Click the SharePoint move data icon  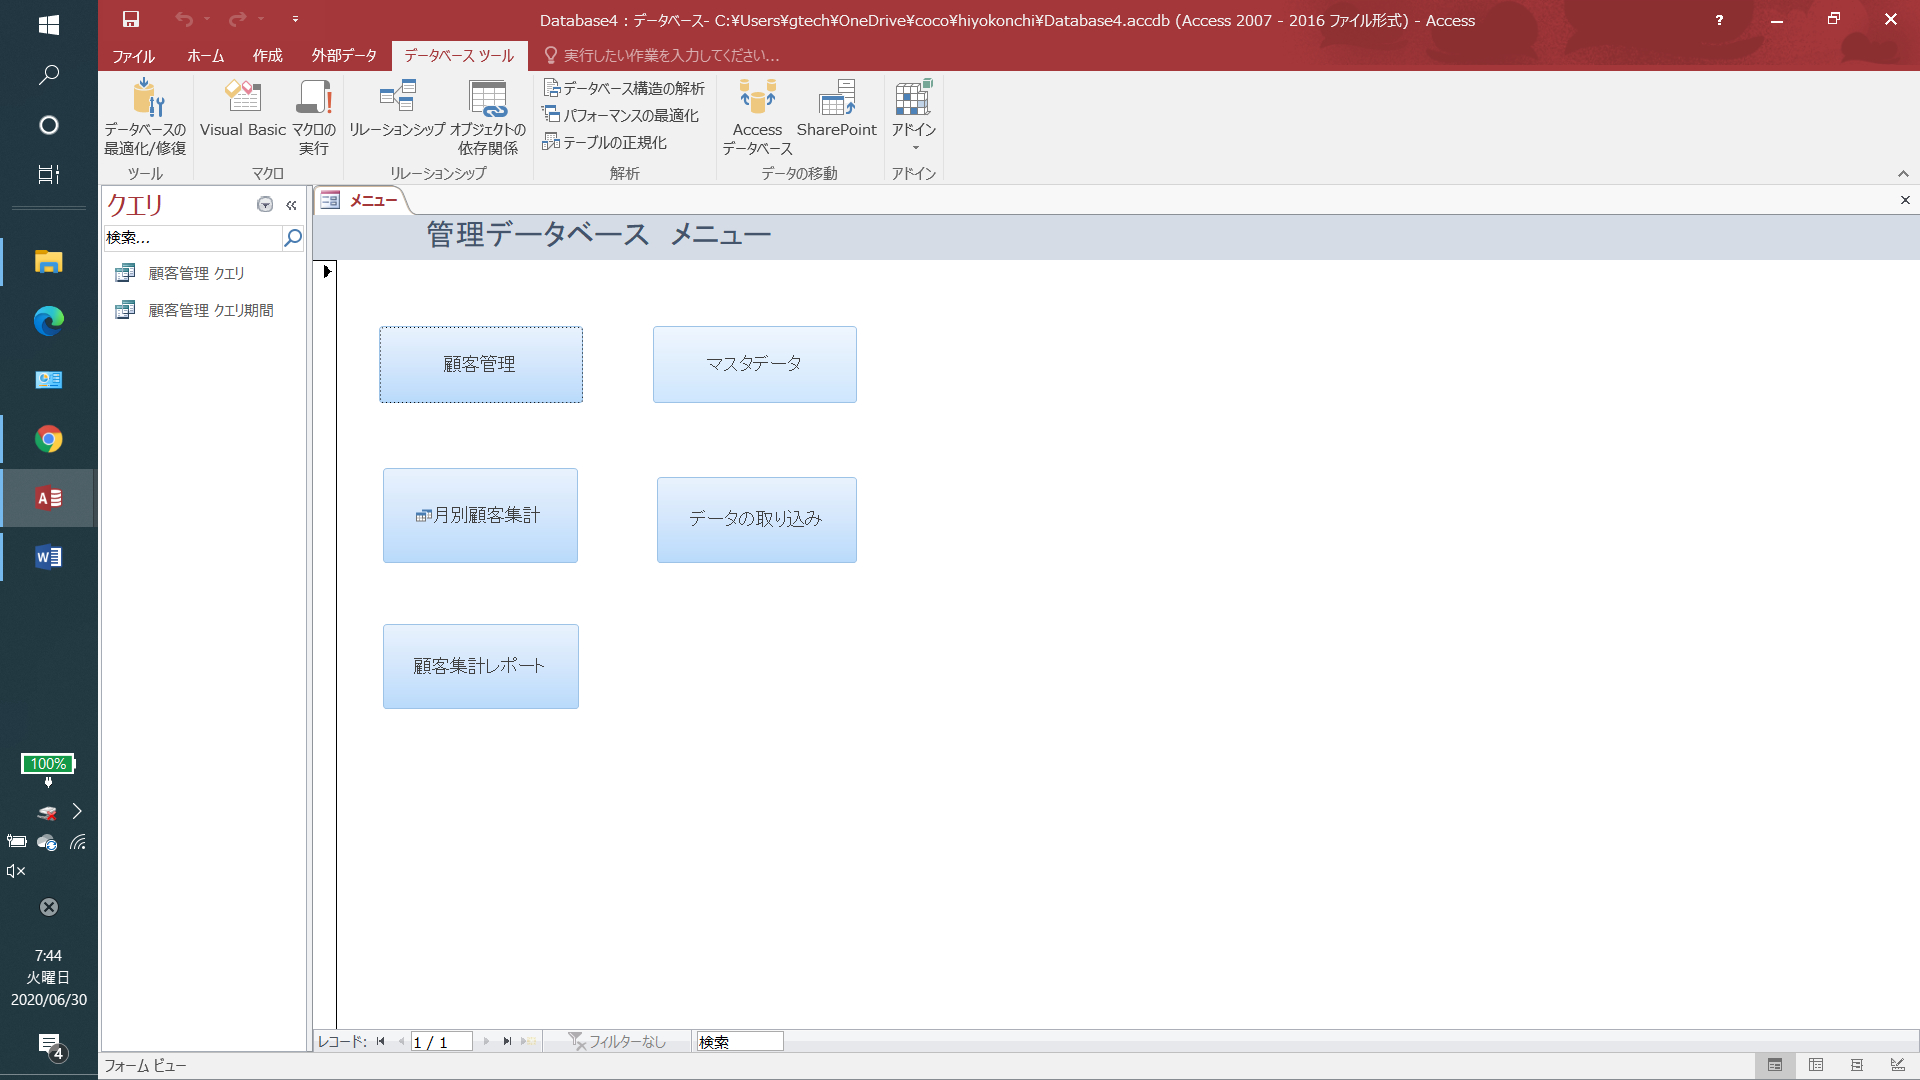pos(836,100)
